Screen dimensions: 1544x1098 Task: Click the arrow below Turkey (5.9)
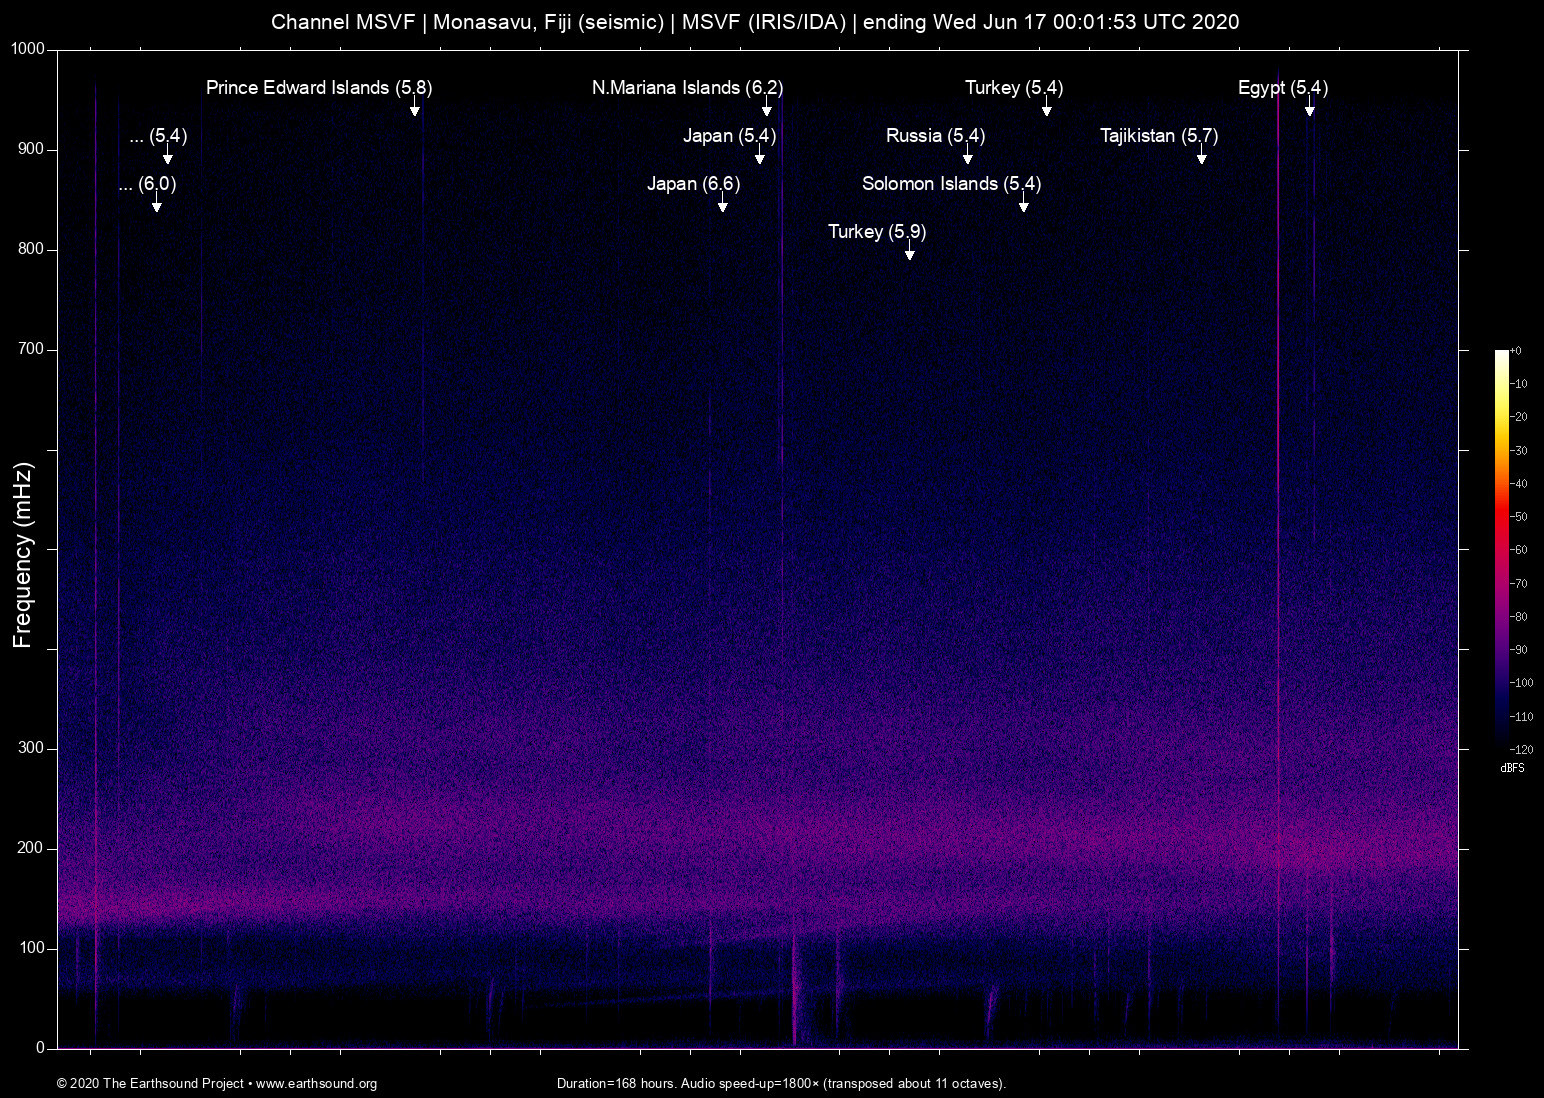[x=909, y=252]
